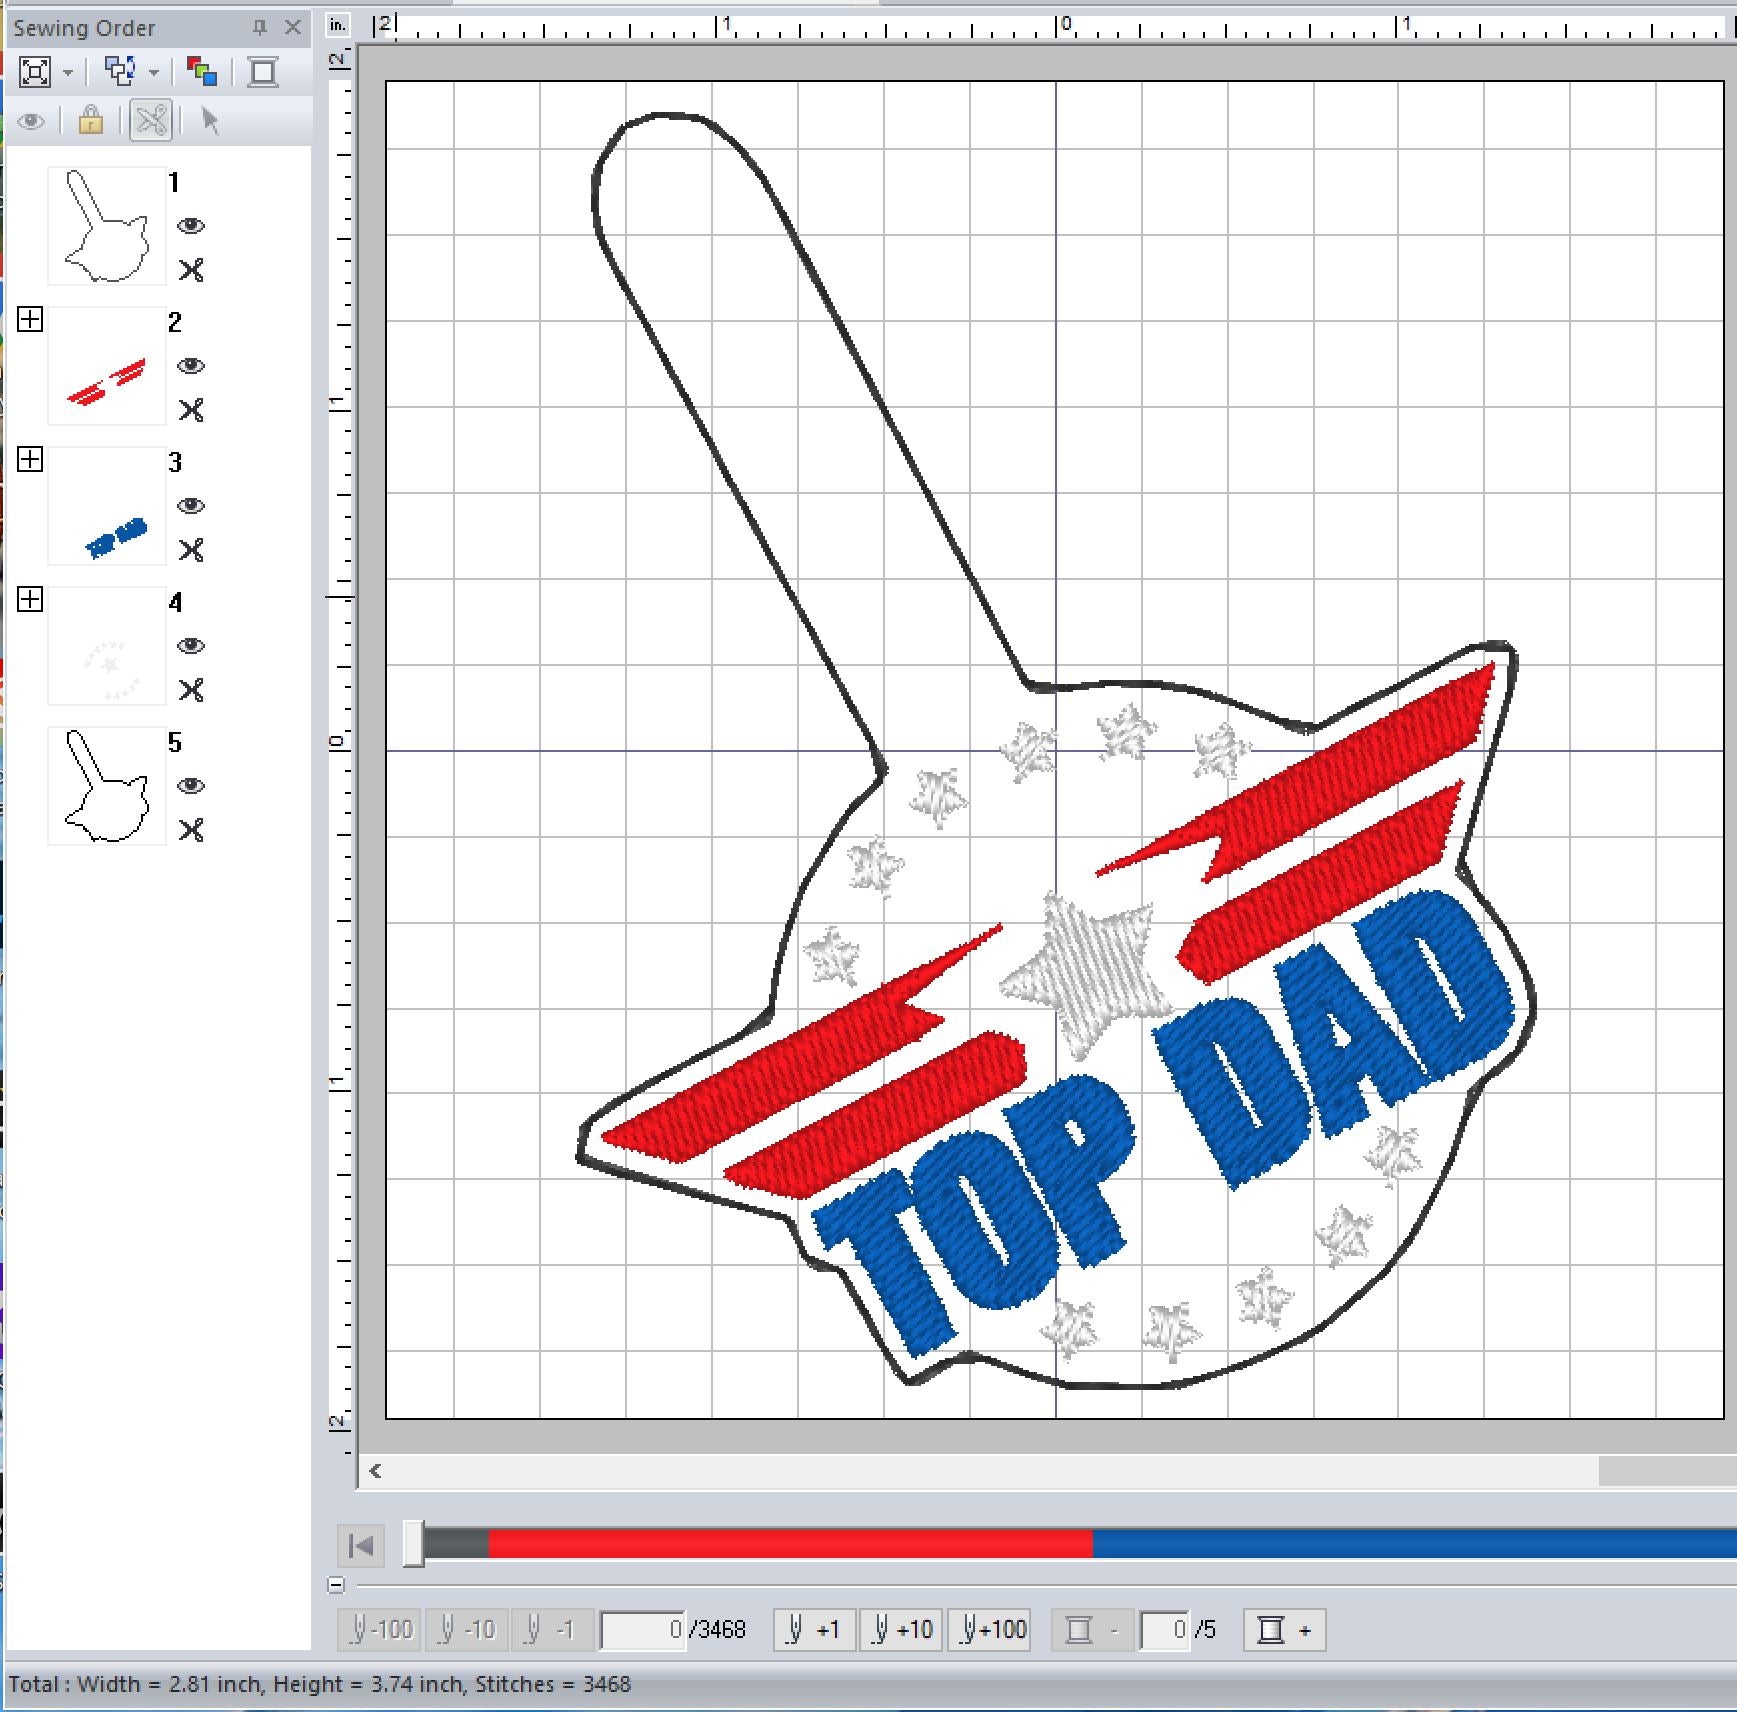The width and height of the screenshot is (1737, 1712).
Task: Open the dropdown arrow beside select-objects icon
Action: point(154,73)
